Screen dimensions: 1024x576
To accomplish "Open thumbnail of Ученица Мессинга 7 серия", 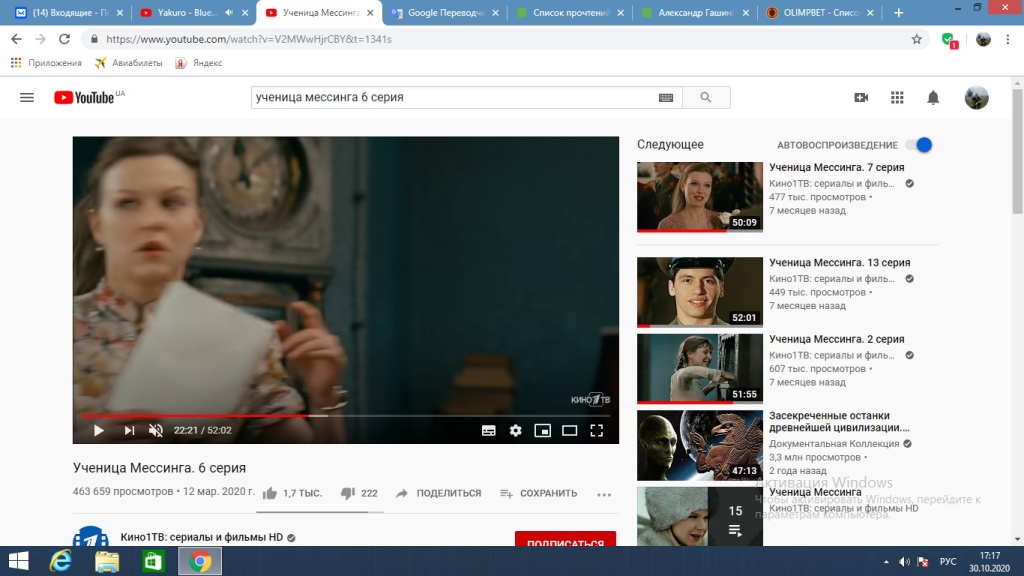I will pos(699,197).
